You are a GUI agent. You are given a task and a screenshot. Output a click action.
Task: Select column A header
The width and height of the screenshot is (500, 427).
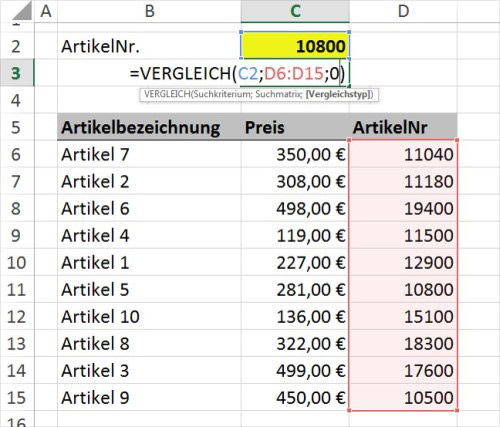click(46, 11)
